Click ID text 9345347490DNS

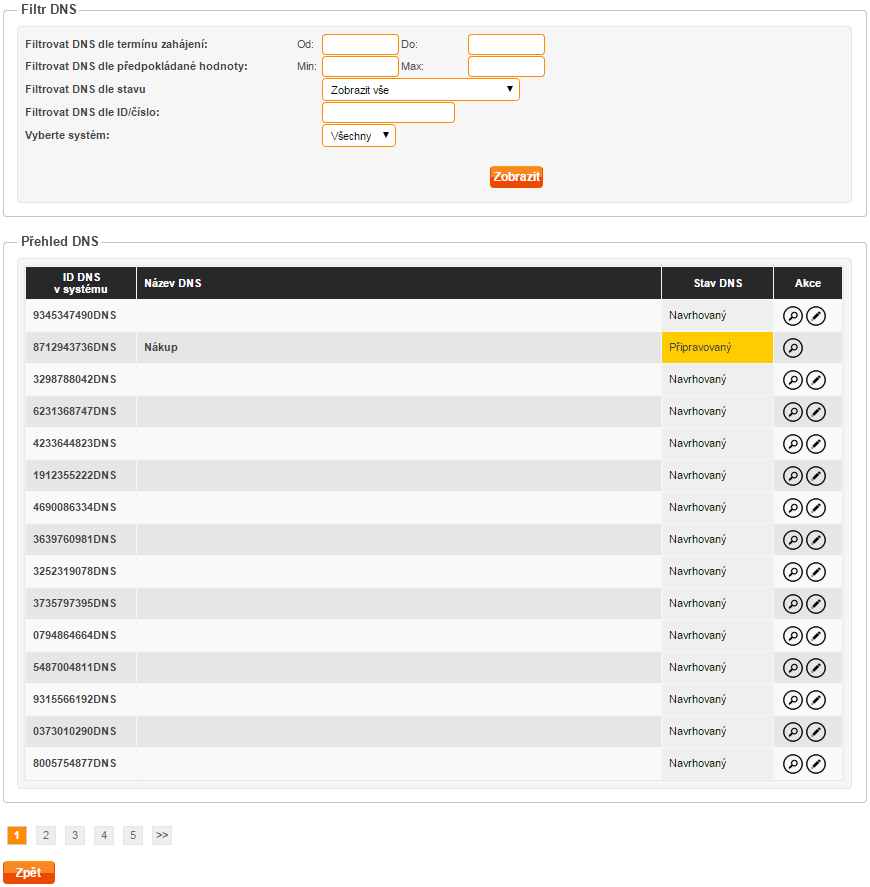point(75,315)
